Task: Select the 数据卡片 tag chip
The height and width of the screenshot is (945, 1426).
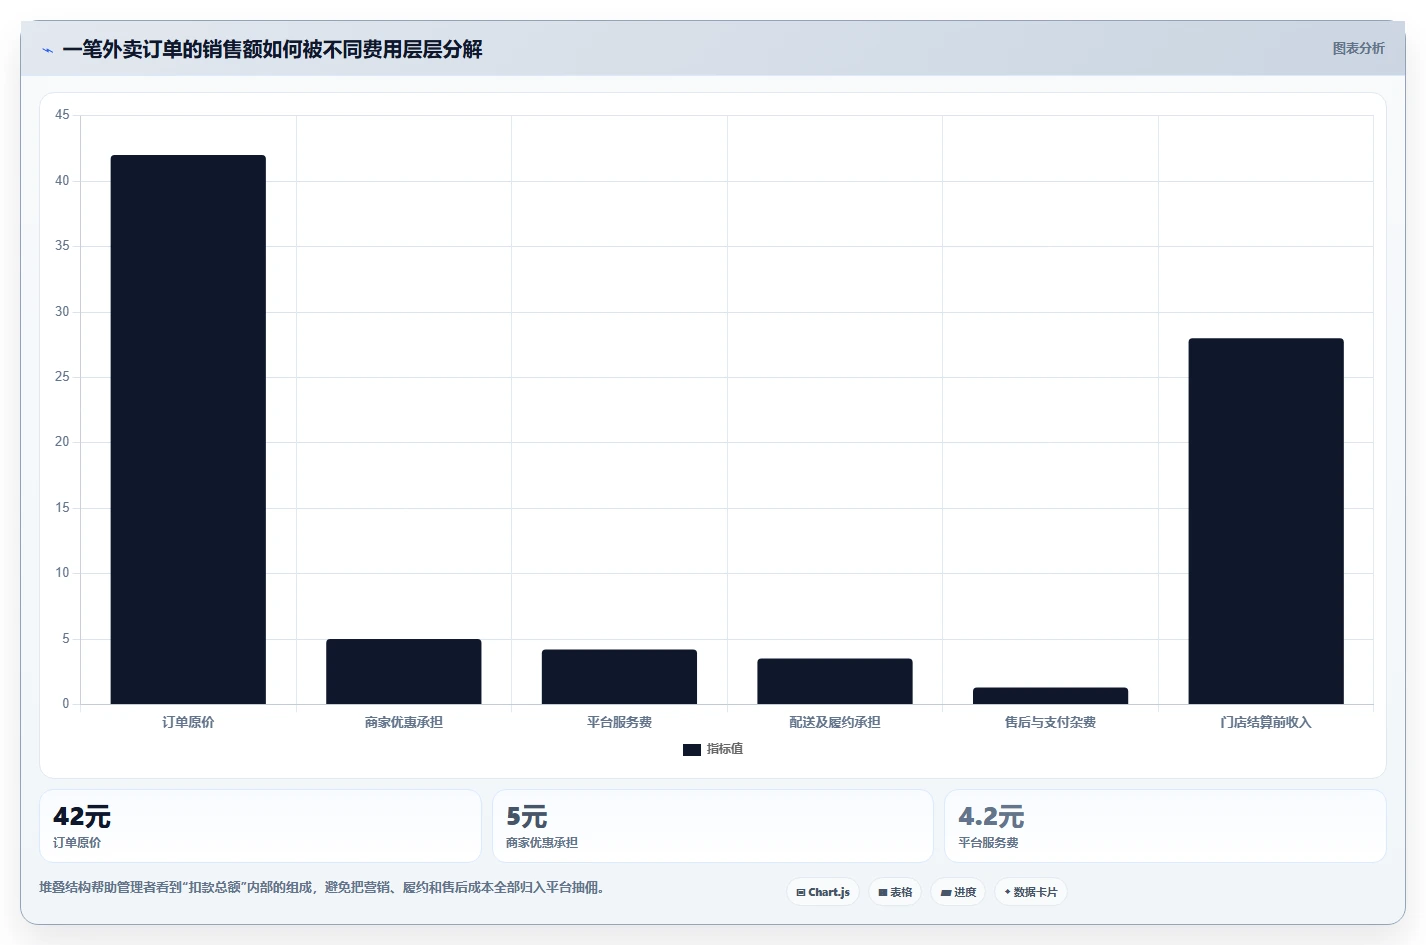Action: [1031, 892]
